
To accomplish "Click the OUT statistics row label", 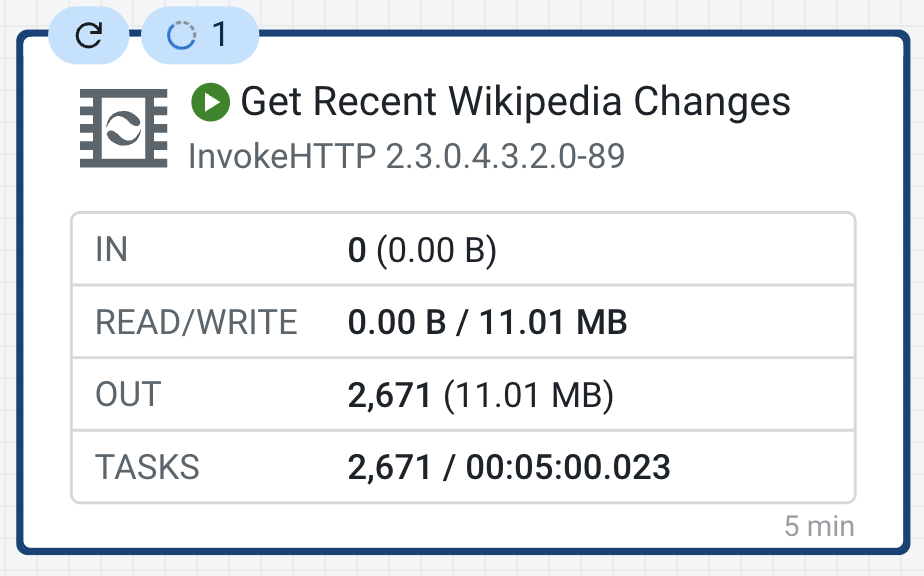I will (127, 394).
